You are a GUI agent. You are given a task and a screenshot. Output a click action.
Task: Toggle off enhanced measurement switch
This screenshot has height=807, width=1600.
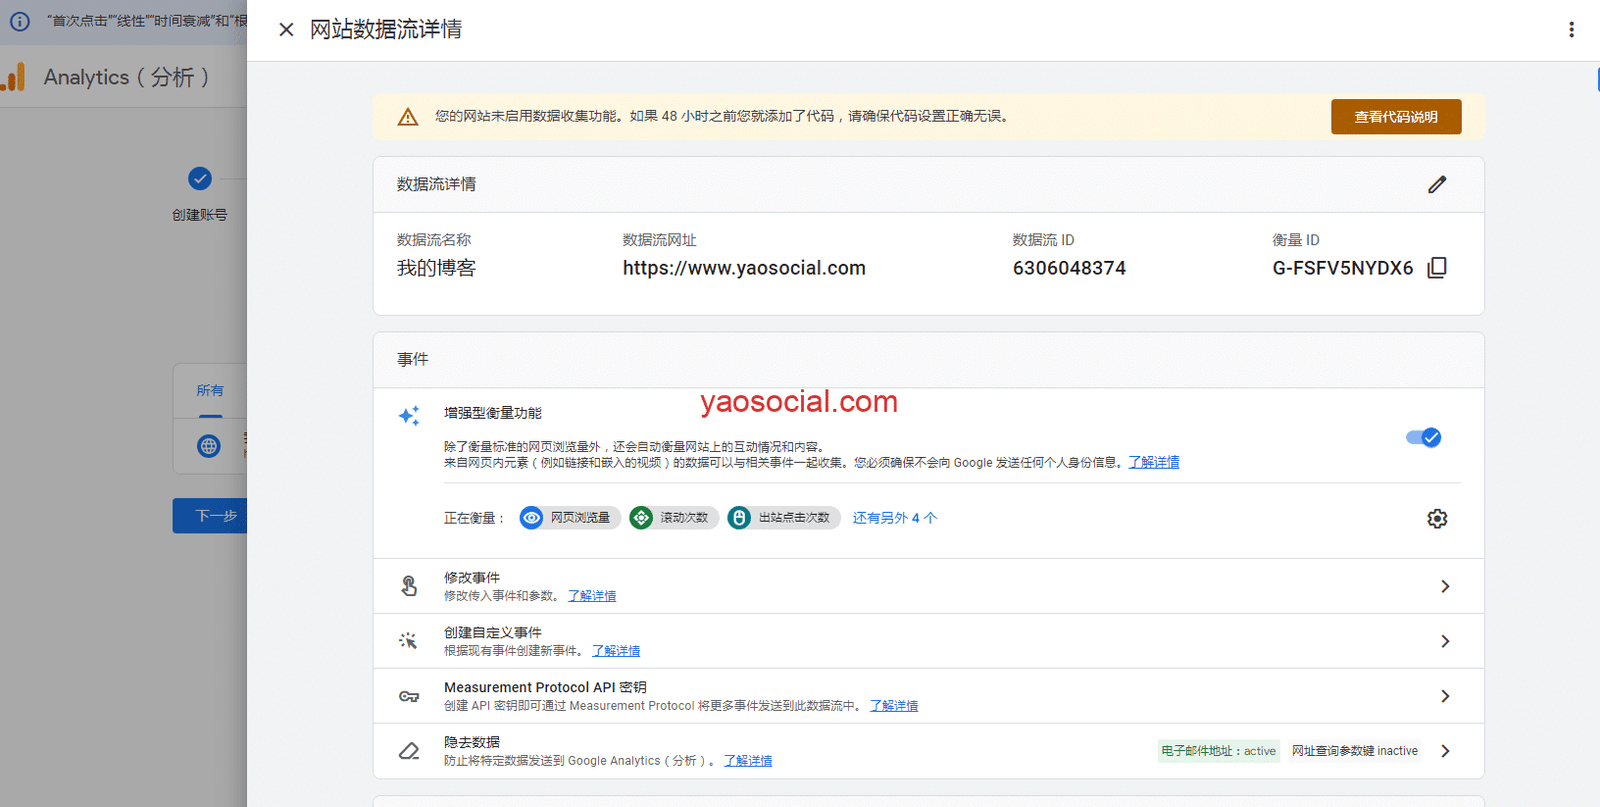[x=1423, y=438]
